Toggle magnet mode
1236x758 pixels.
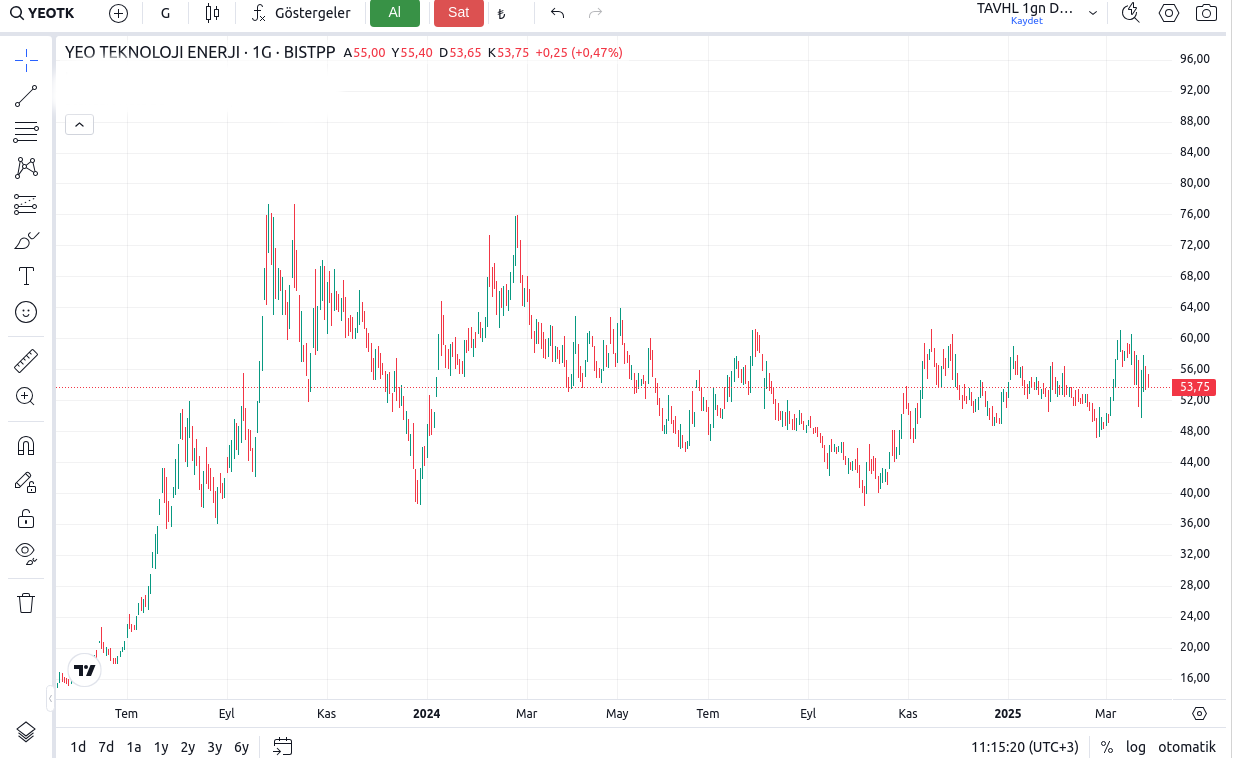tap(26, 445)
